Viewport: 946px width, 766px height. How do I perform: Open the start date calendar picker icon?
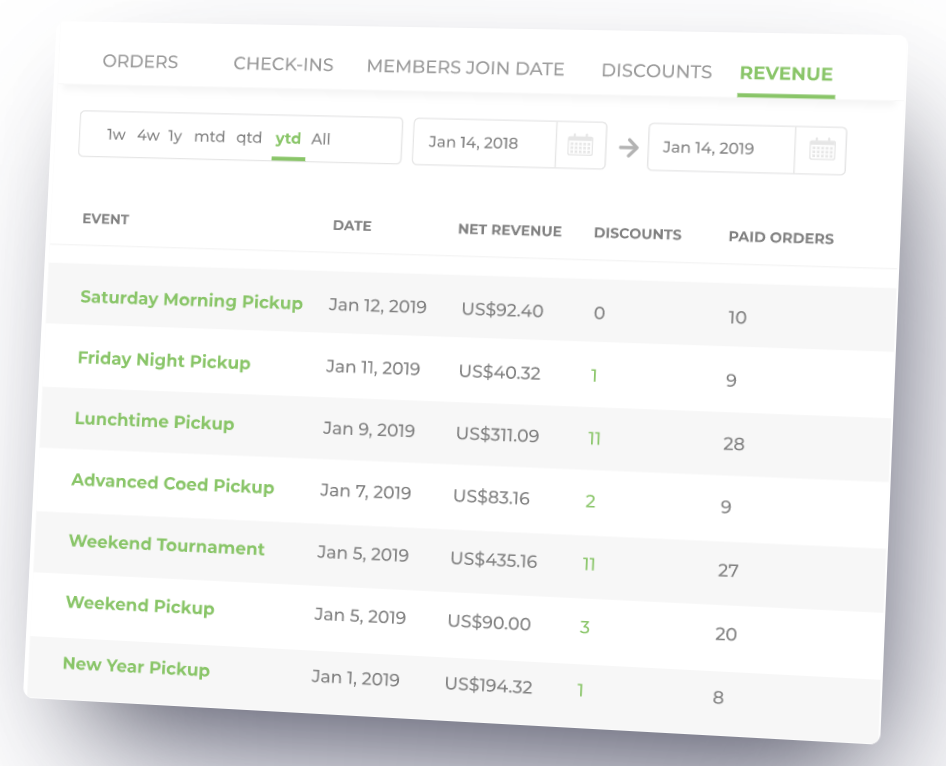[x=580, y=146]
